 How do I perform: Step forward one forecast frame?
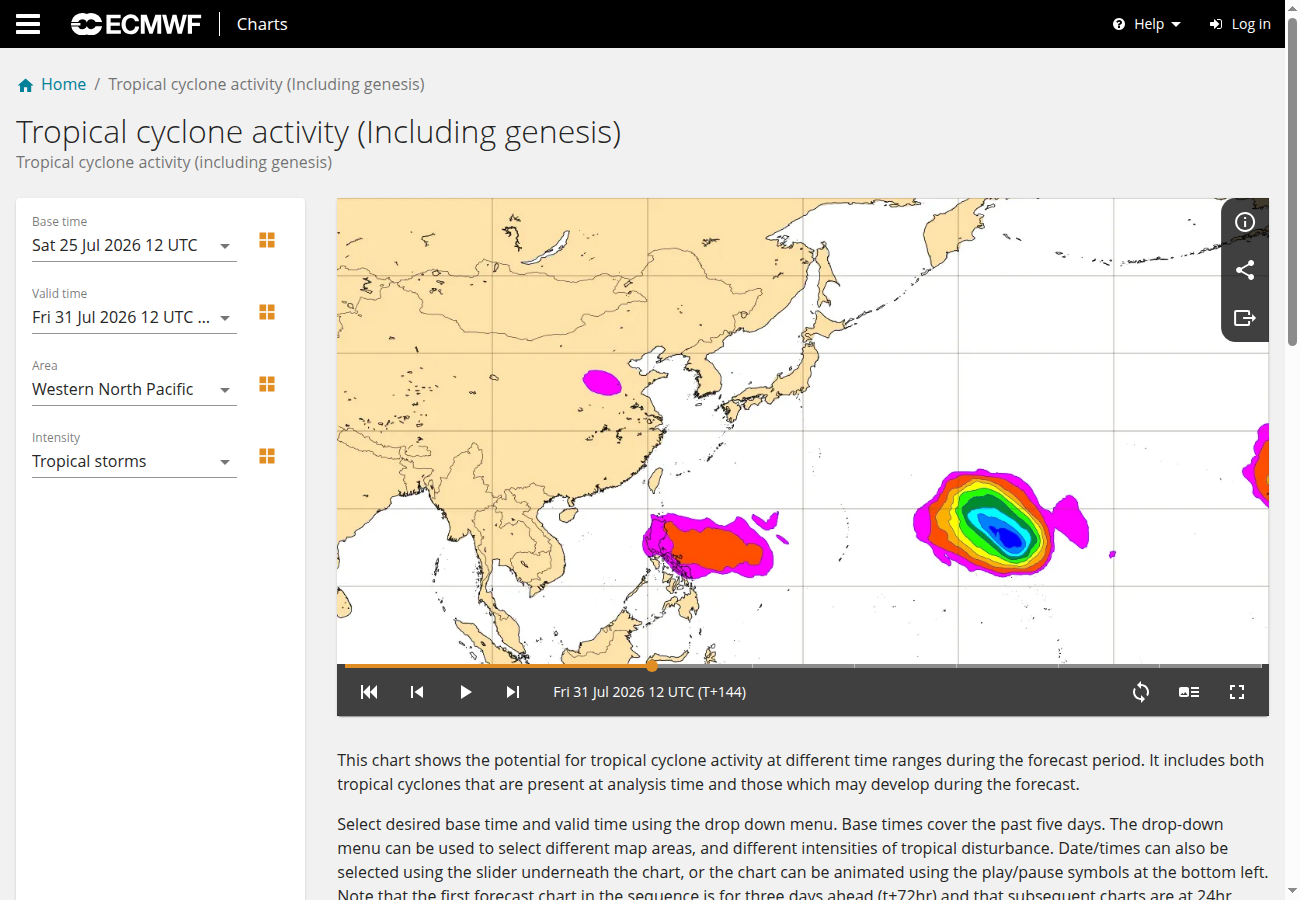(x=513, y=692)
